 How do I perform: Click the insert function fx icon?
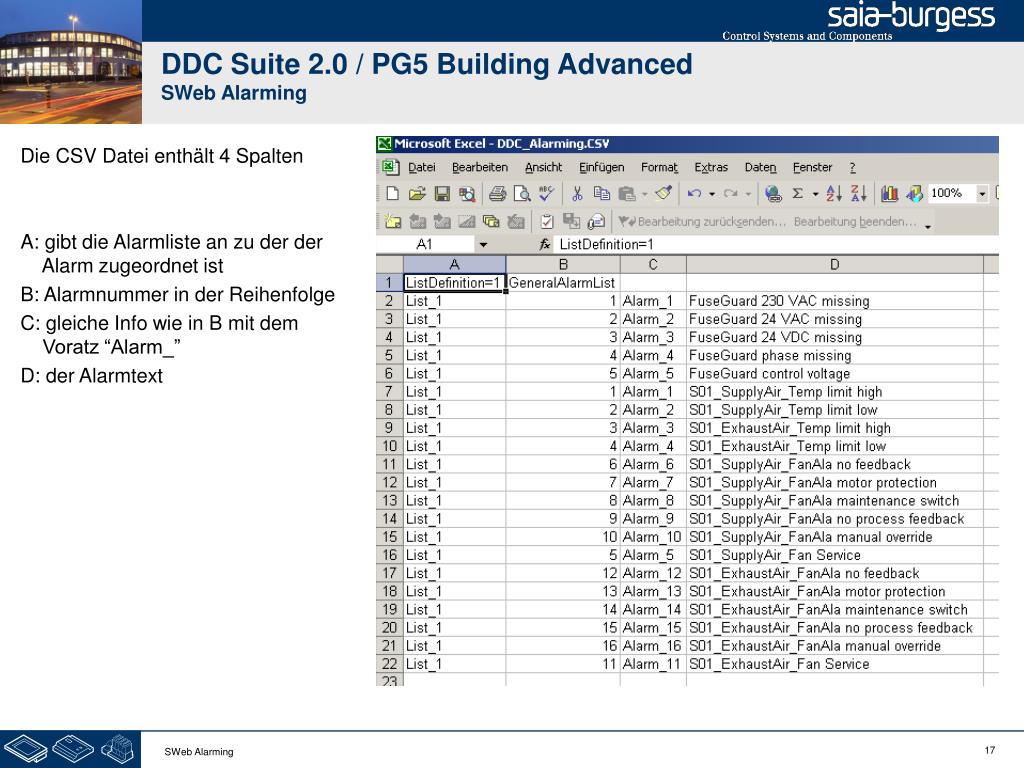click(x=545, y=244)
